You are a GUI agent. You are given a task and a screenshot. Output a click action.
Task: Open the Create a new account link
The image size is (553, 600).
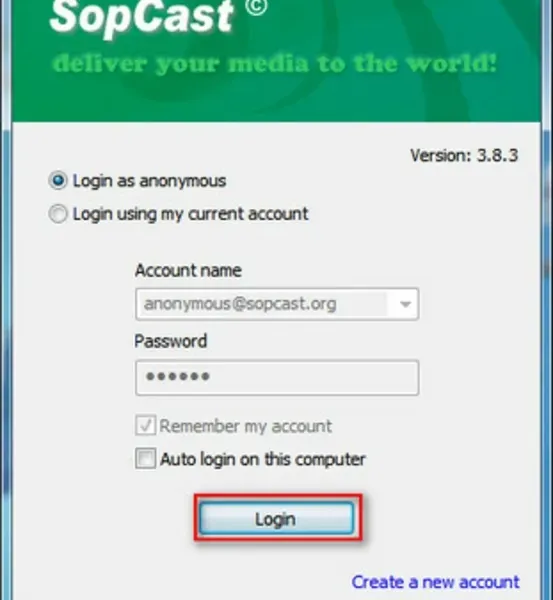point(435,582)
